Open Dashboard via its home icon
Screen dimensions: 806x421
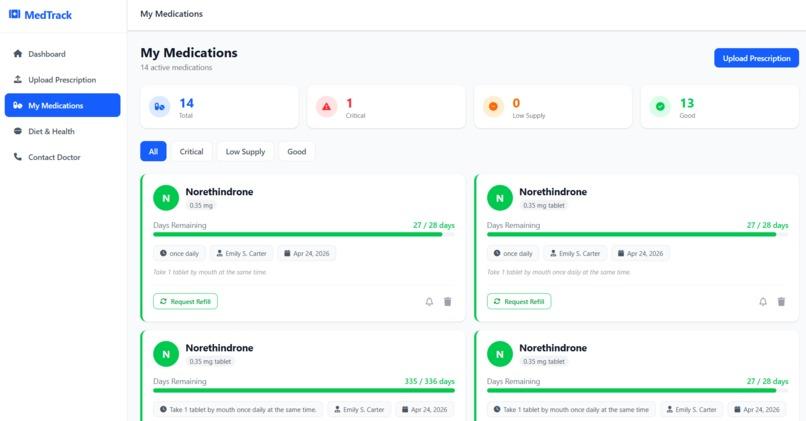[x=17, y=53]
